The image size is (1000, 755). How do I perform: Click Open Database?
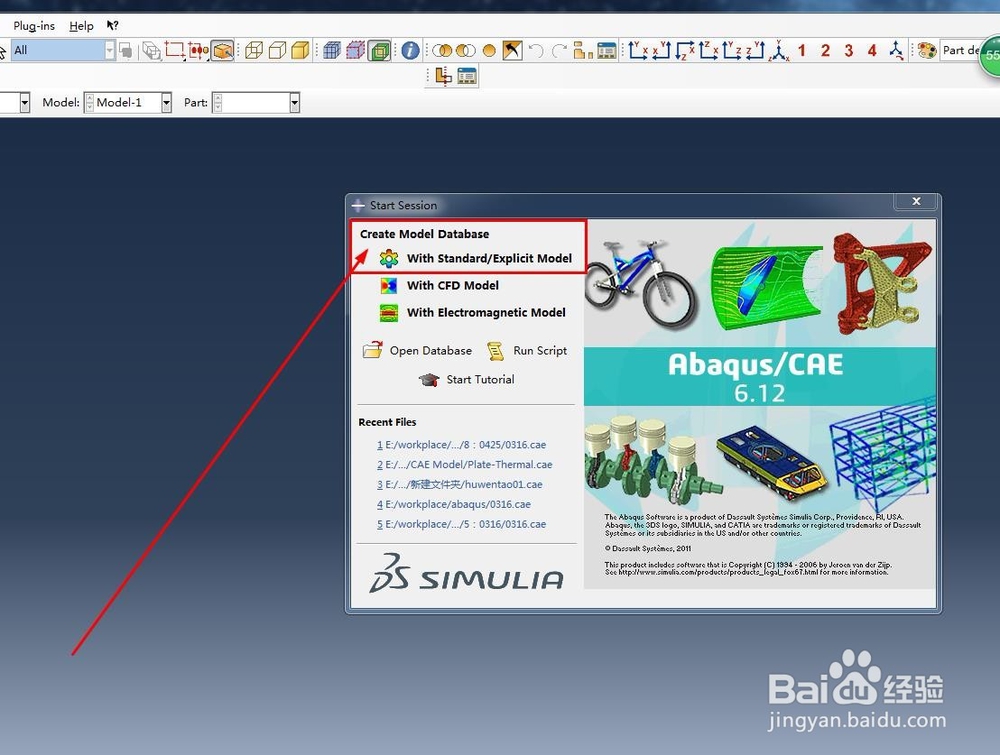click(x=418, y=351)
